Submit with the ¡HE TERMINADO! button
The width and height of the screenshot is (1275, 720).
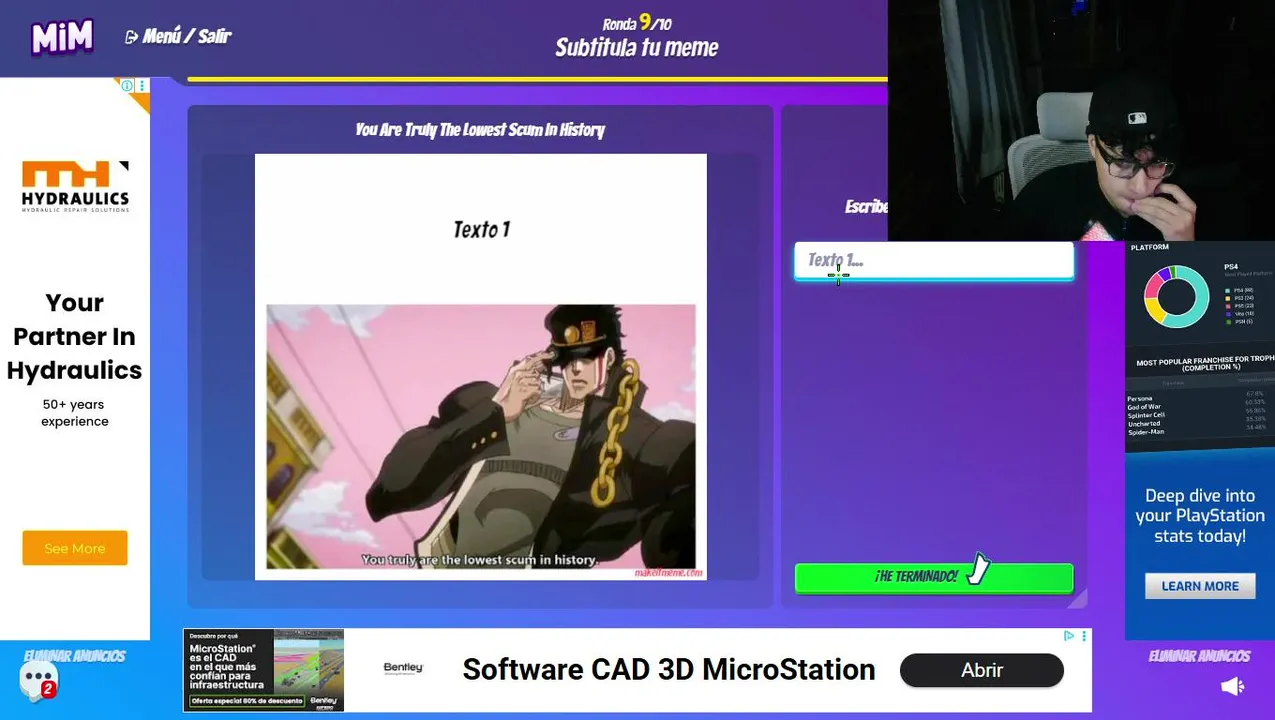pos(934,577)
